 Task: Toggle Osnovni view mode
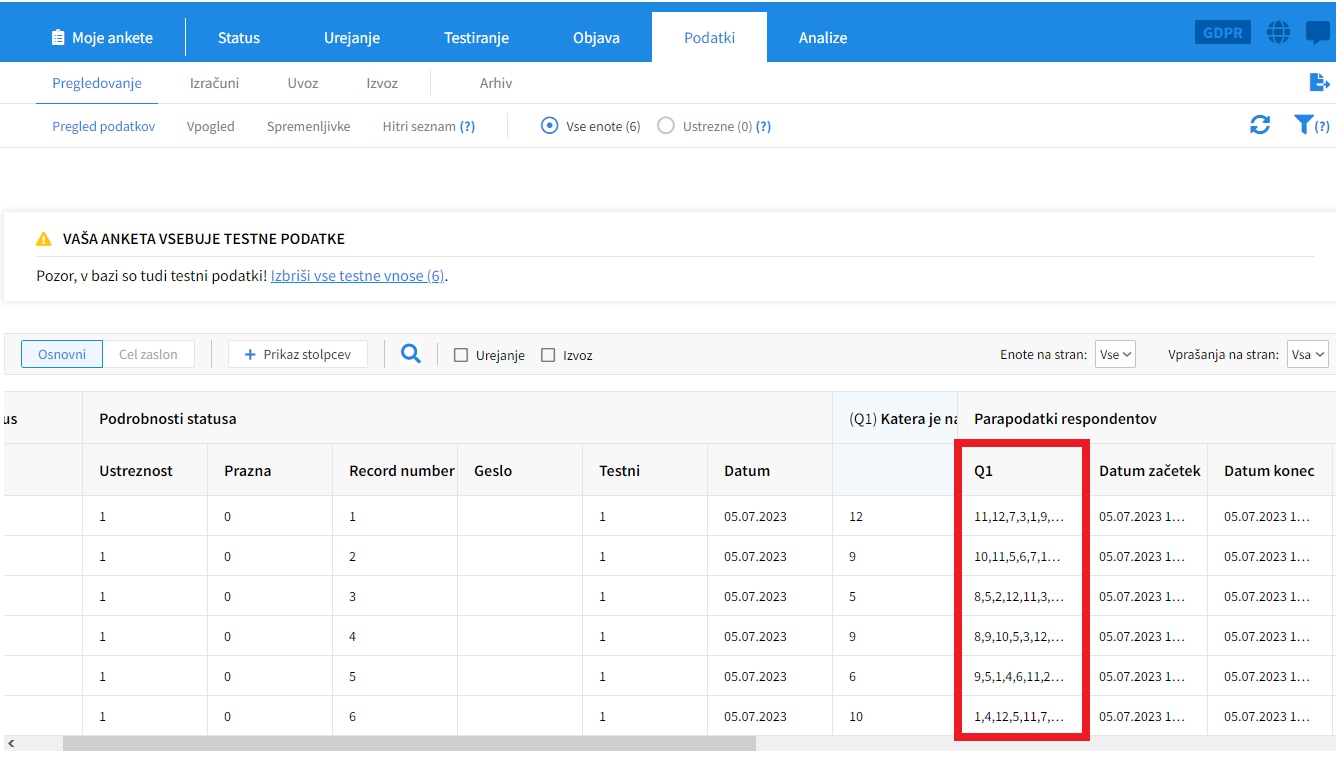[x=62, y=354]
